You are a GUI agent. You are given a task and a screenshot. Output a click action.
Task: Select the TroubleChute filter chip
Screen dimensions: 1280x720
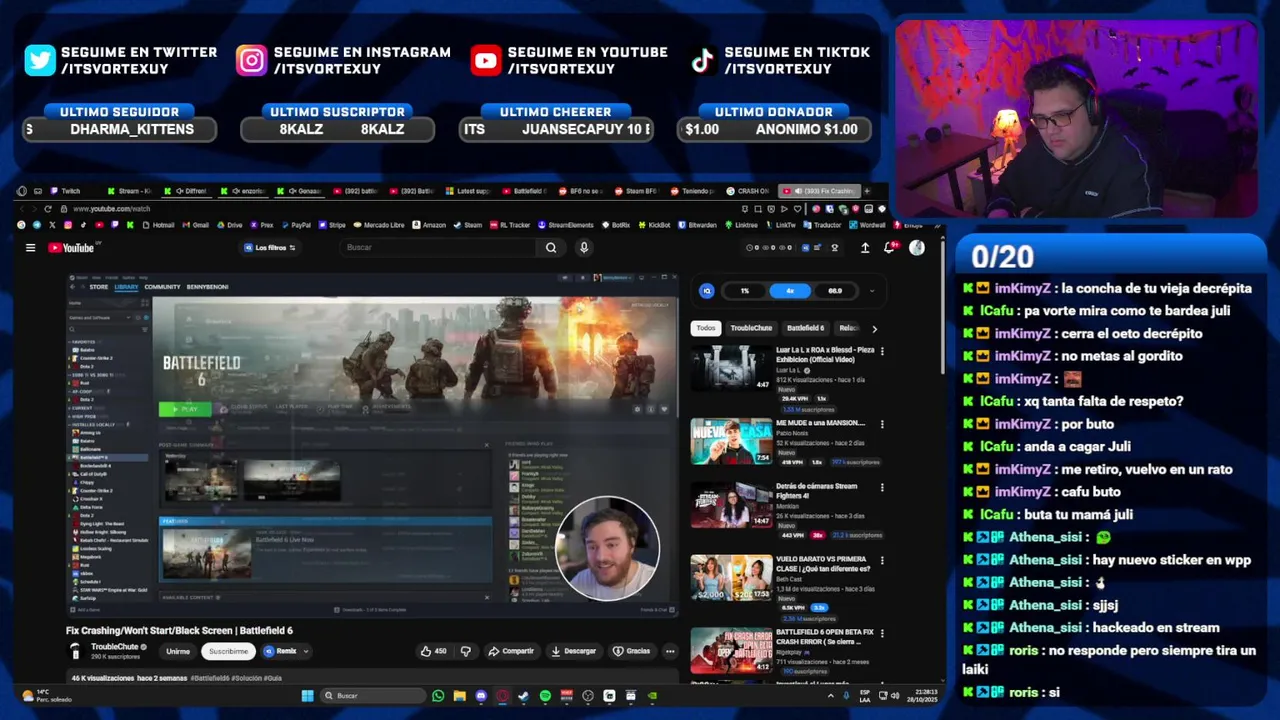pyautogui.click(x=751, y=328)
